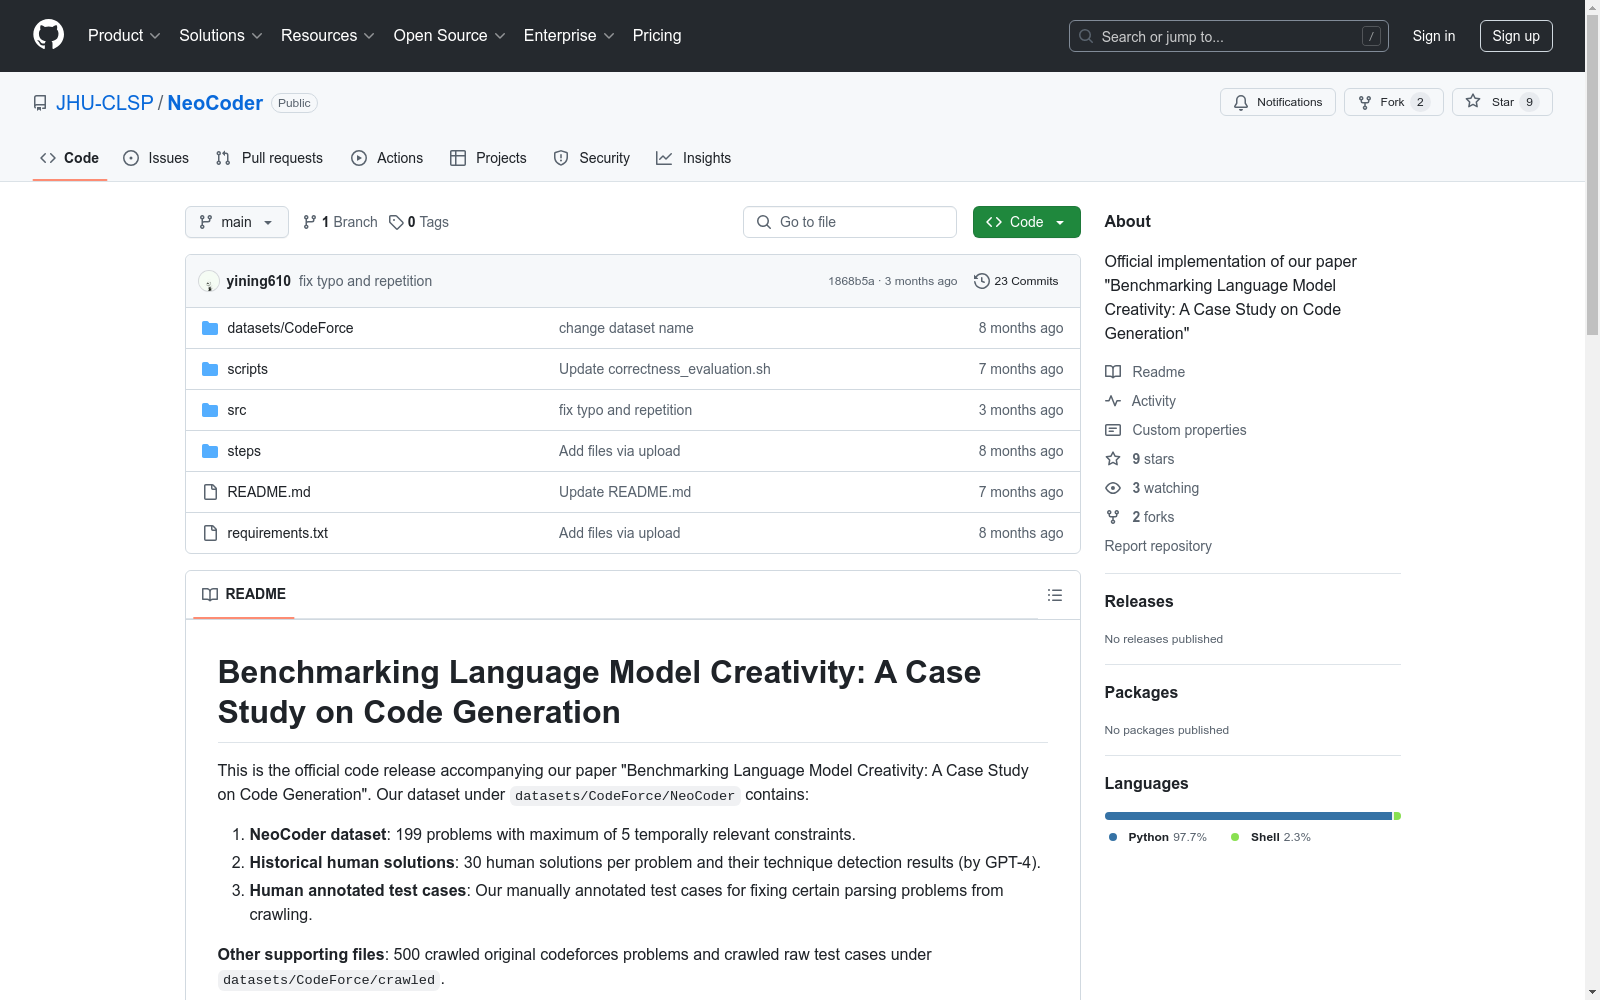This screenshot has height=1000, width=1600.
Task: Click the Python language bar segment
Action: (1248, 816)
